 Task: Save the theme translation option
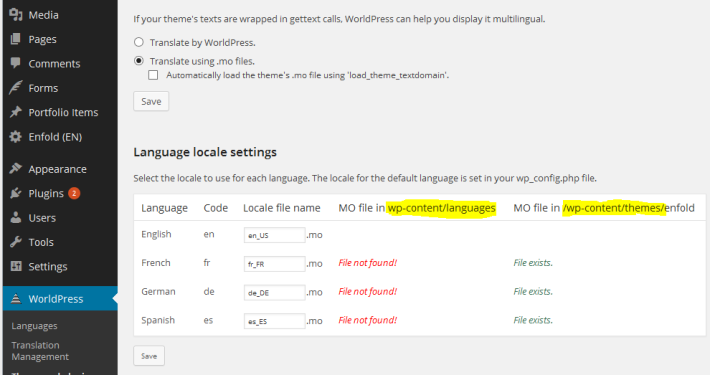coord(151,101)
